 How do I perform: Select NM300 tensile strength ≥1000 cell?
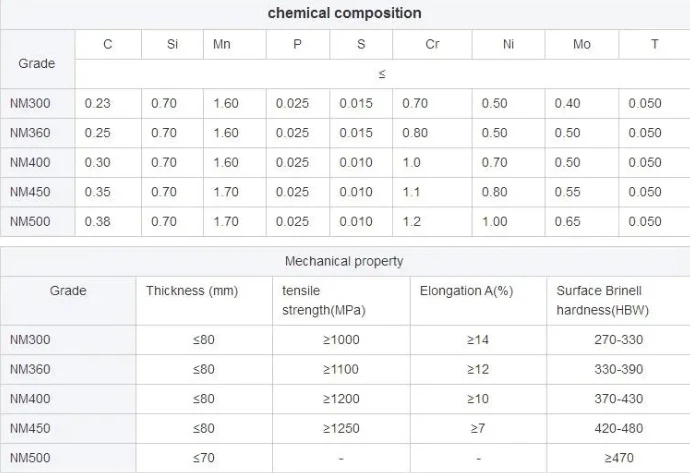(341, 340)
